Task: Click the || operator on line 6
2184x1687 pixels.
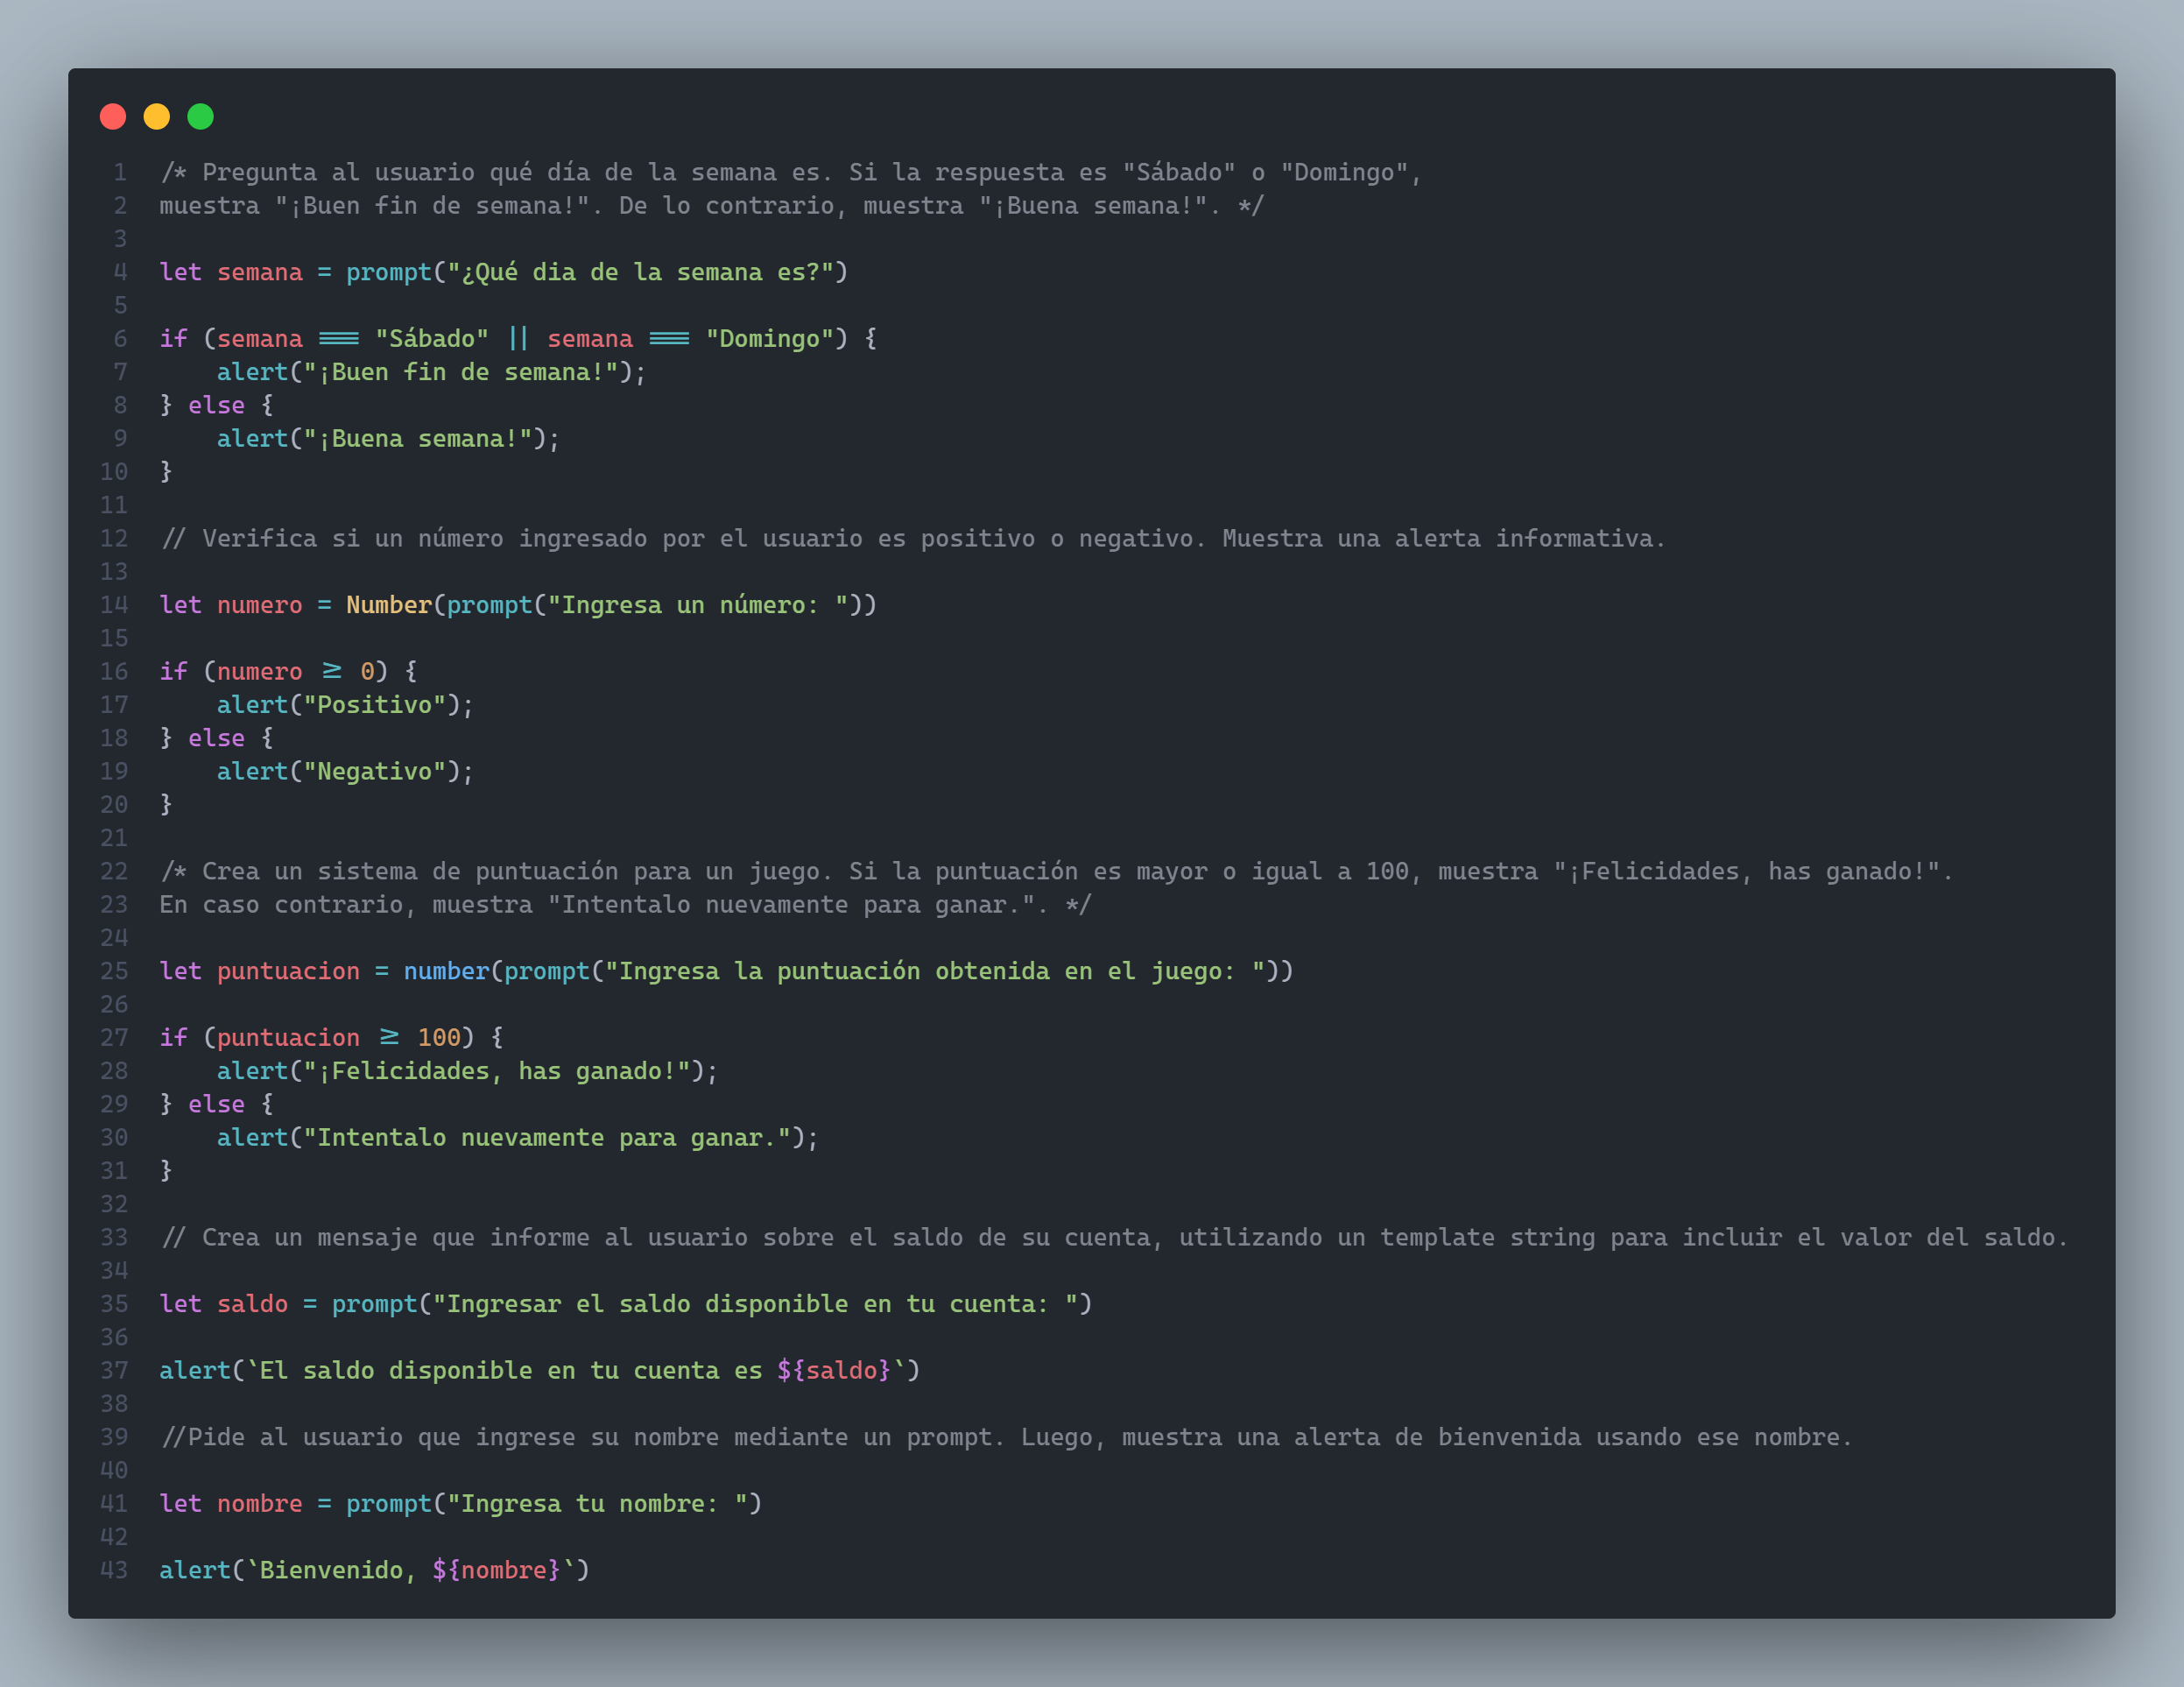Action: tap(518, 339)
